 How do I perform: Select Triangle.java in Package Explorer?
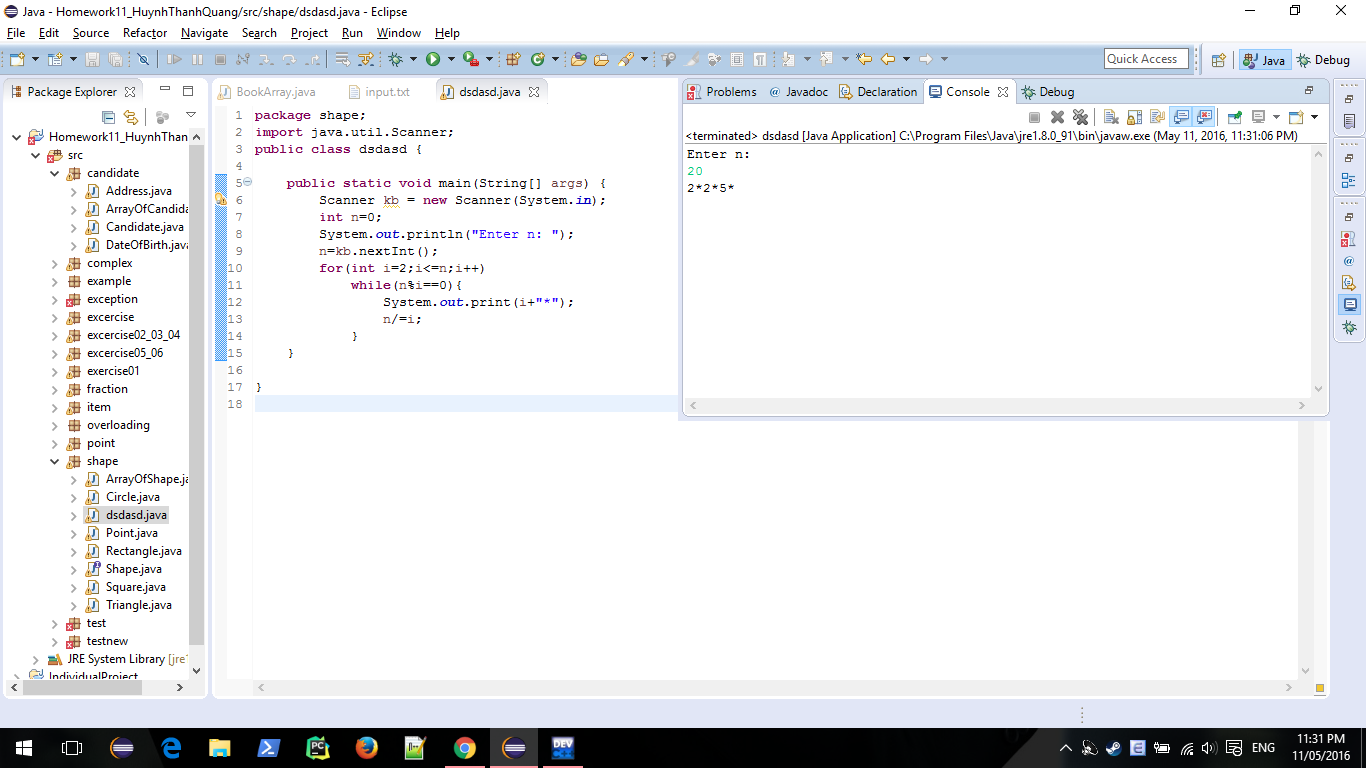(x=138, y=605)
